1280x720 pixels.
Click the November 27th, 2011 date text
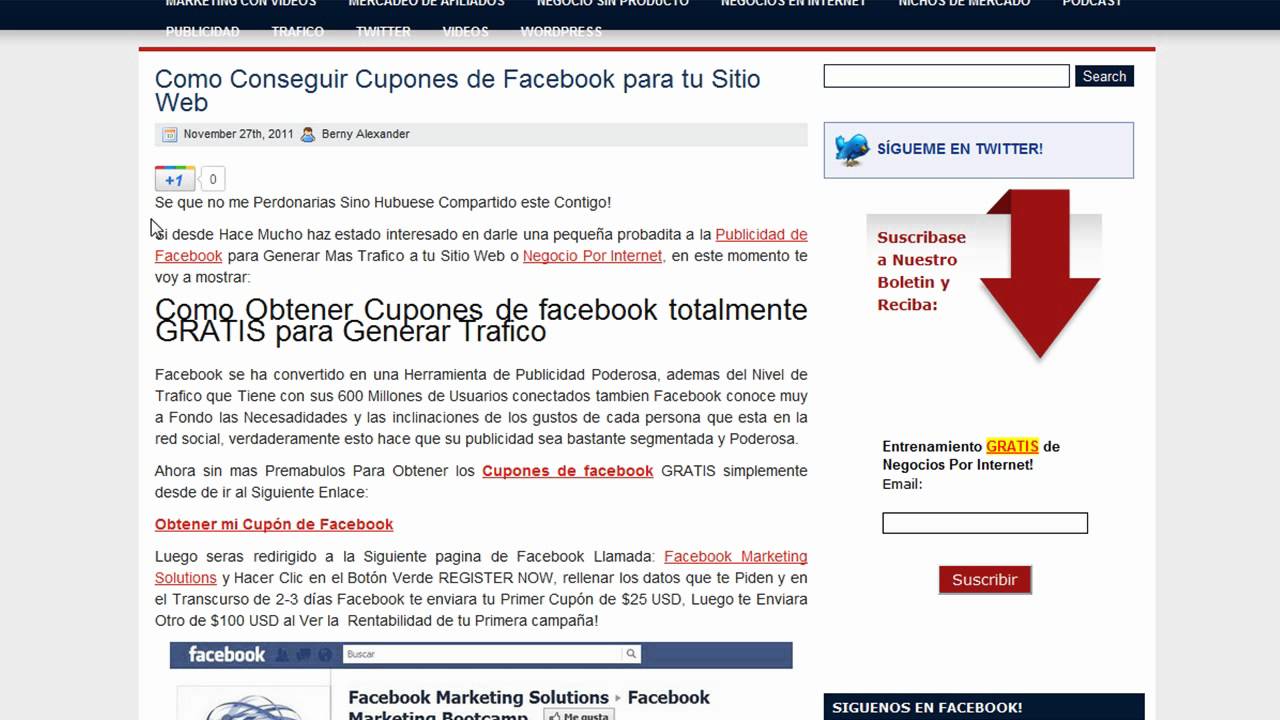pos(238,134)
